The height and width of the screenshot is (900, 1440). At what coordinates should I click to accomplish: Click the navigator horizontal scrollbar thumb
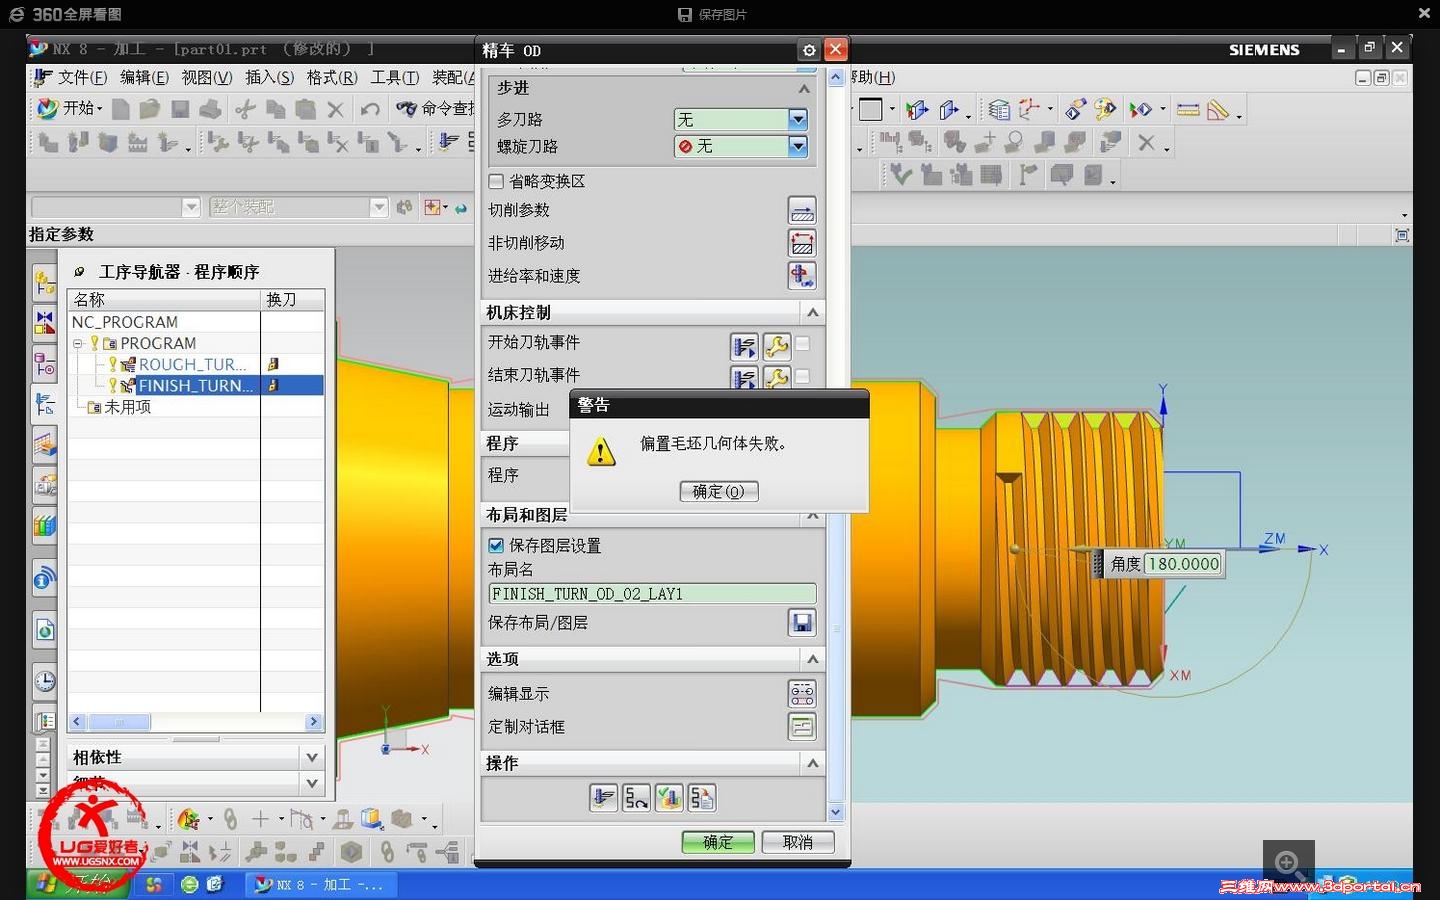(x=119, y=722)
